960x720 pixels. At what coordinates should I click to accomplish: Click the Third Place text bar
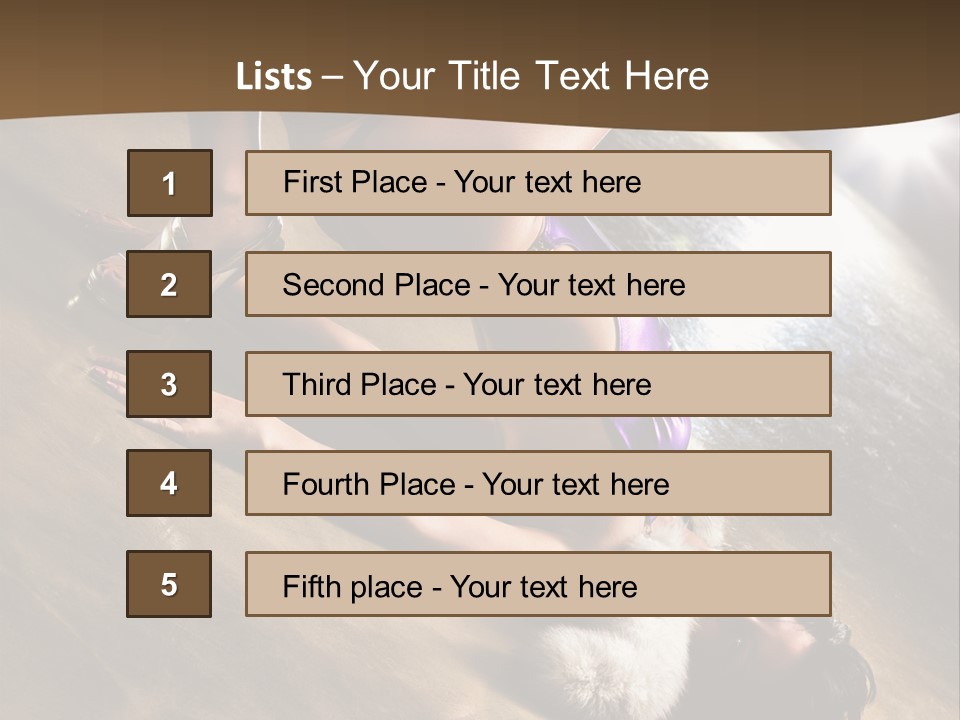click(x=538, y=384)
